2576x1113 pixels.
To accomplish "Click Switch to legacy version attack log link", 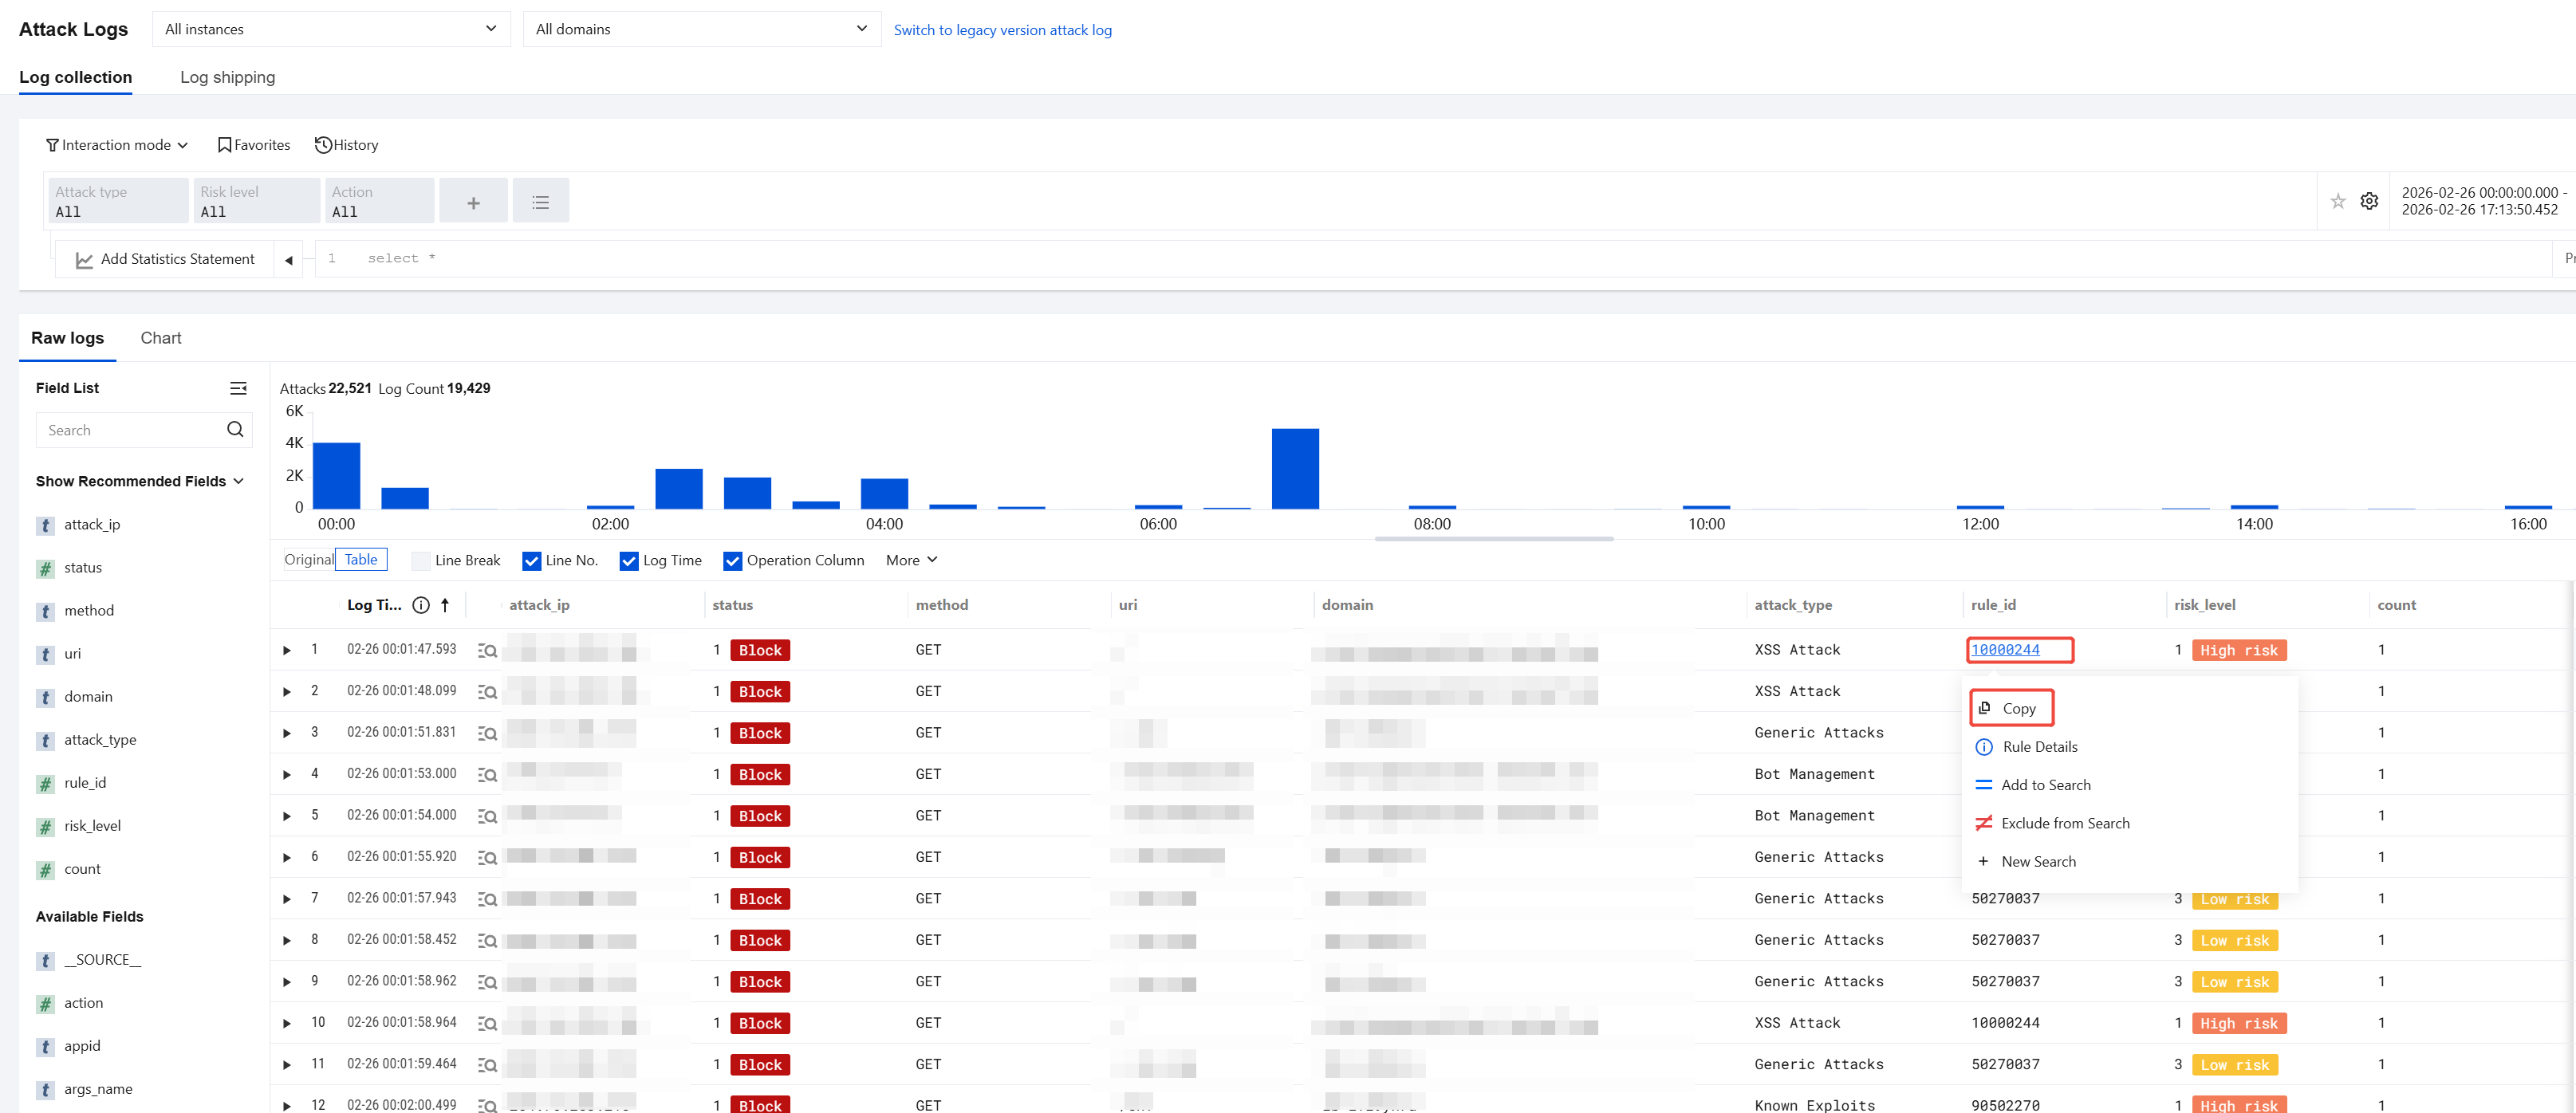I will [x=1002, y=30].
